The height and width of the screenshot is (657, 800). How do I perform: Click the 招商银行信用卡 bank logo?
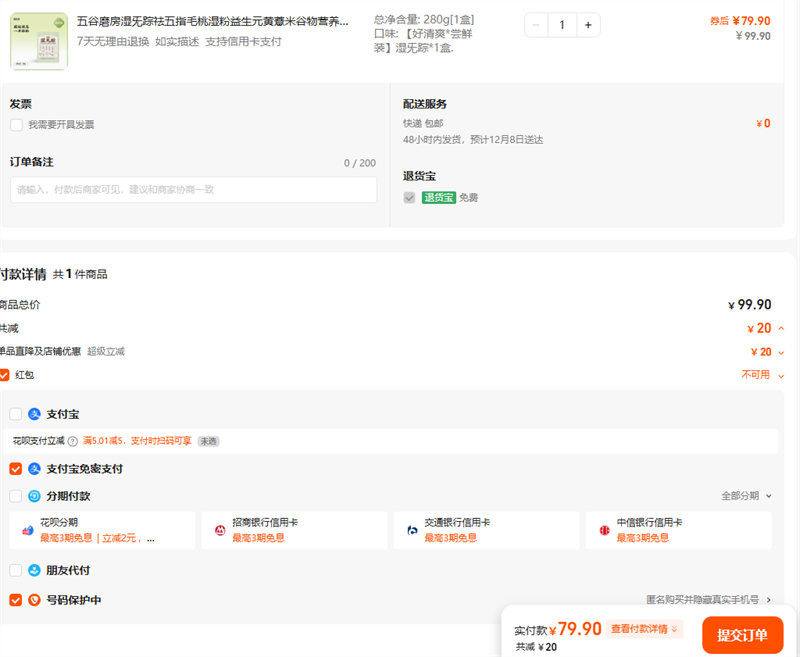coord(220,530)
